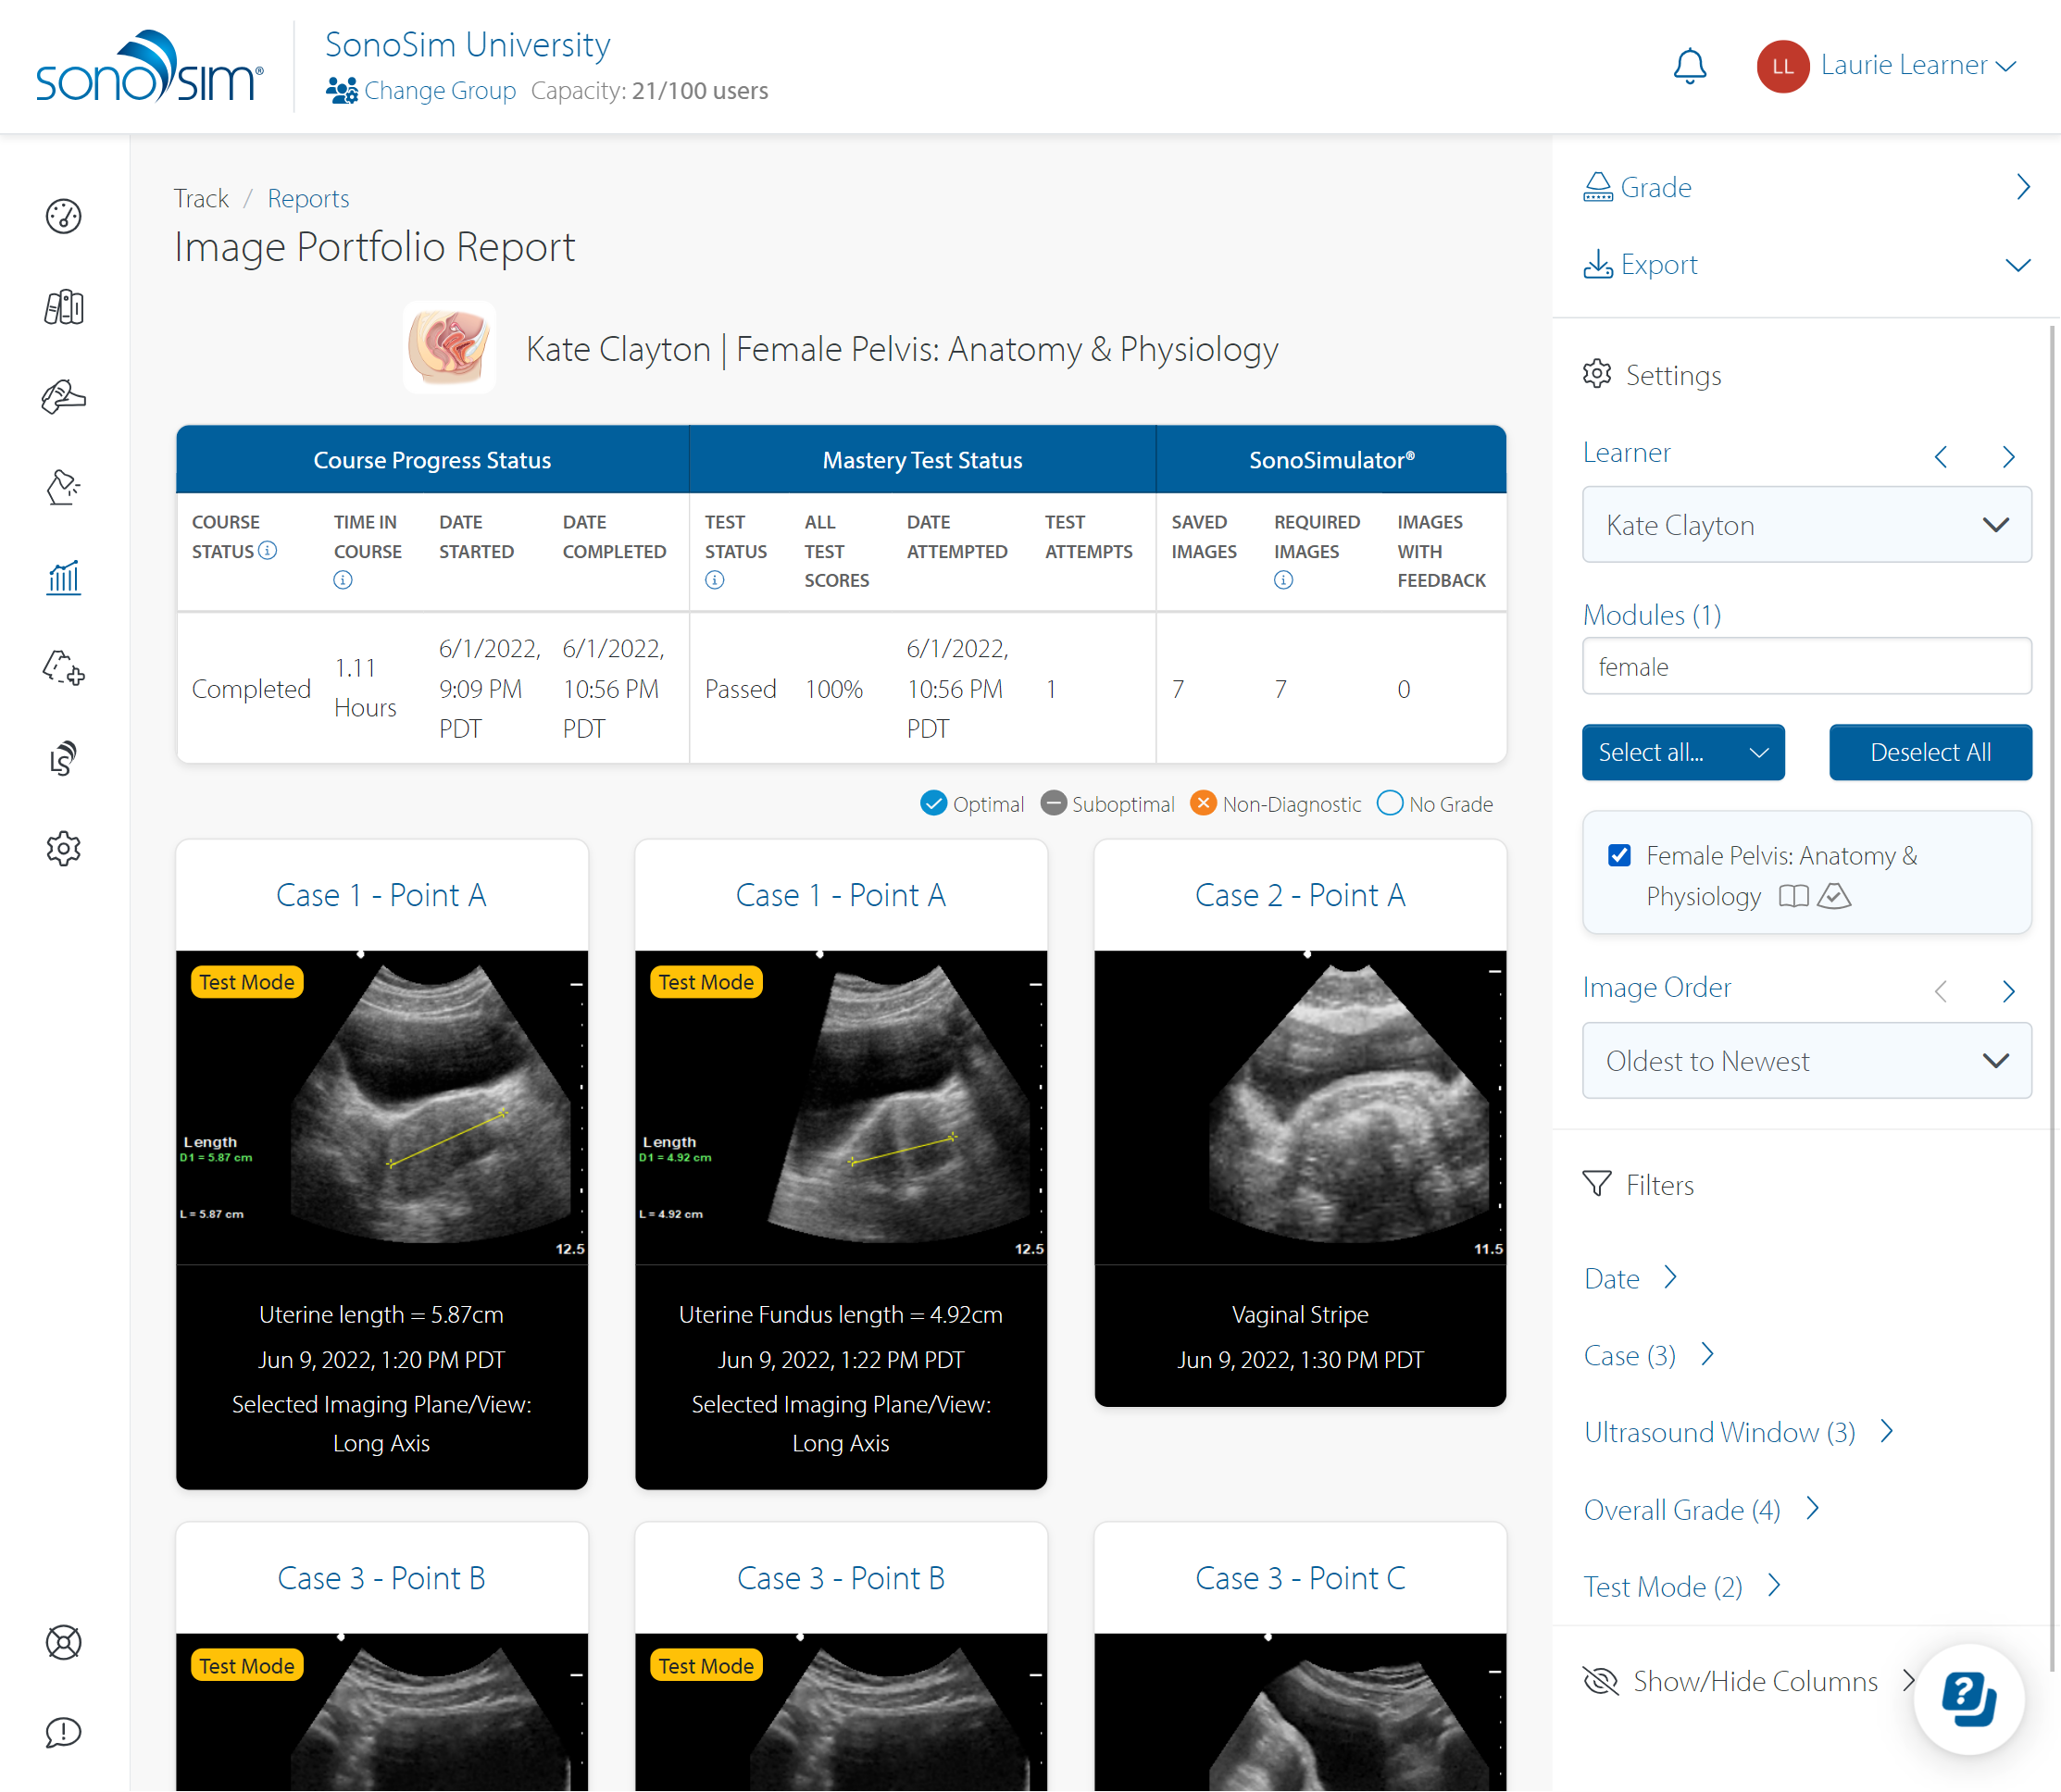
Task: Click the image icon beside Female Pelvis module
Action: click(1834, 897)
